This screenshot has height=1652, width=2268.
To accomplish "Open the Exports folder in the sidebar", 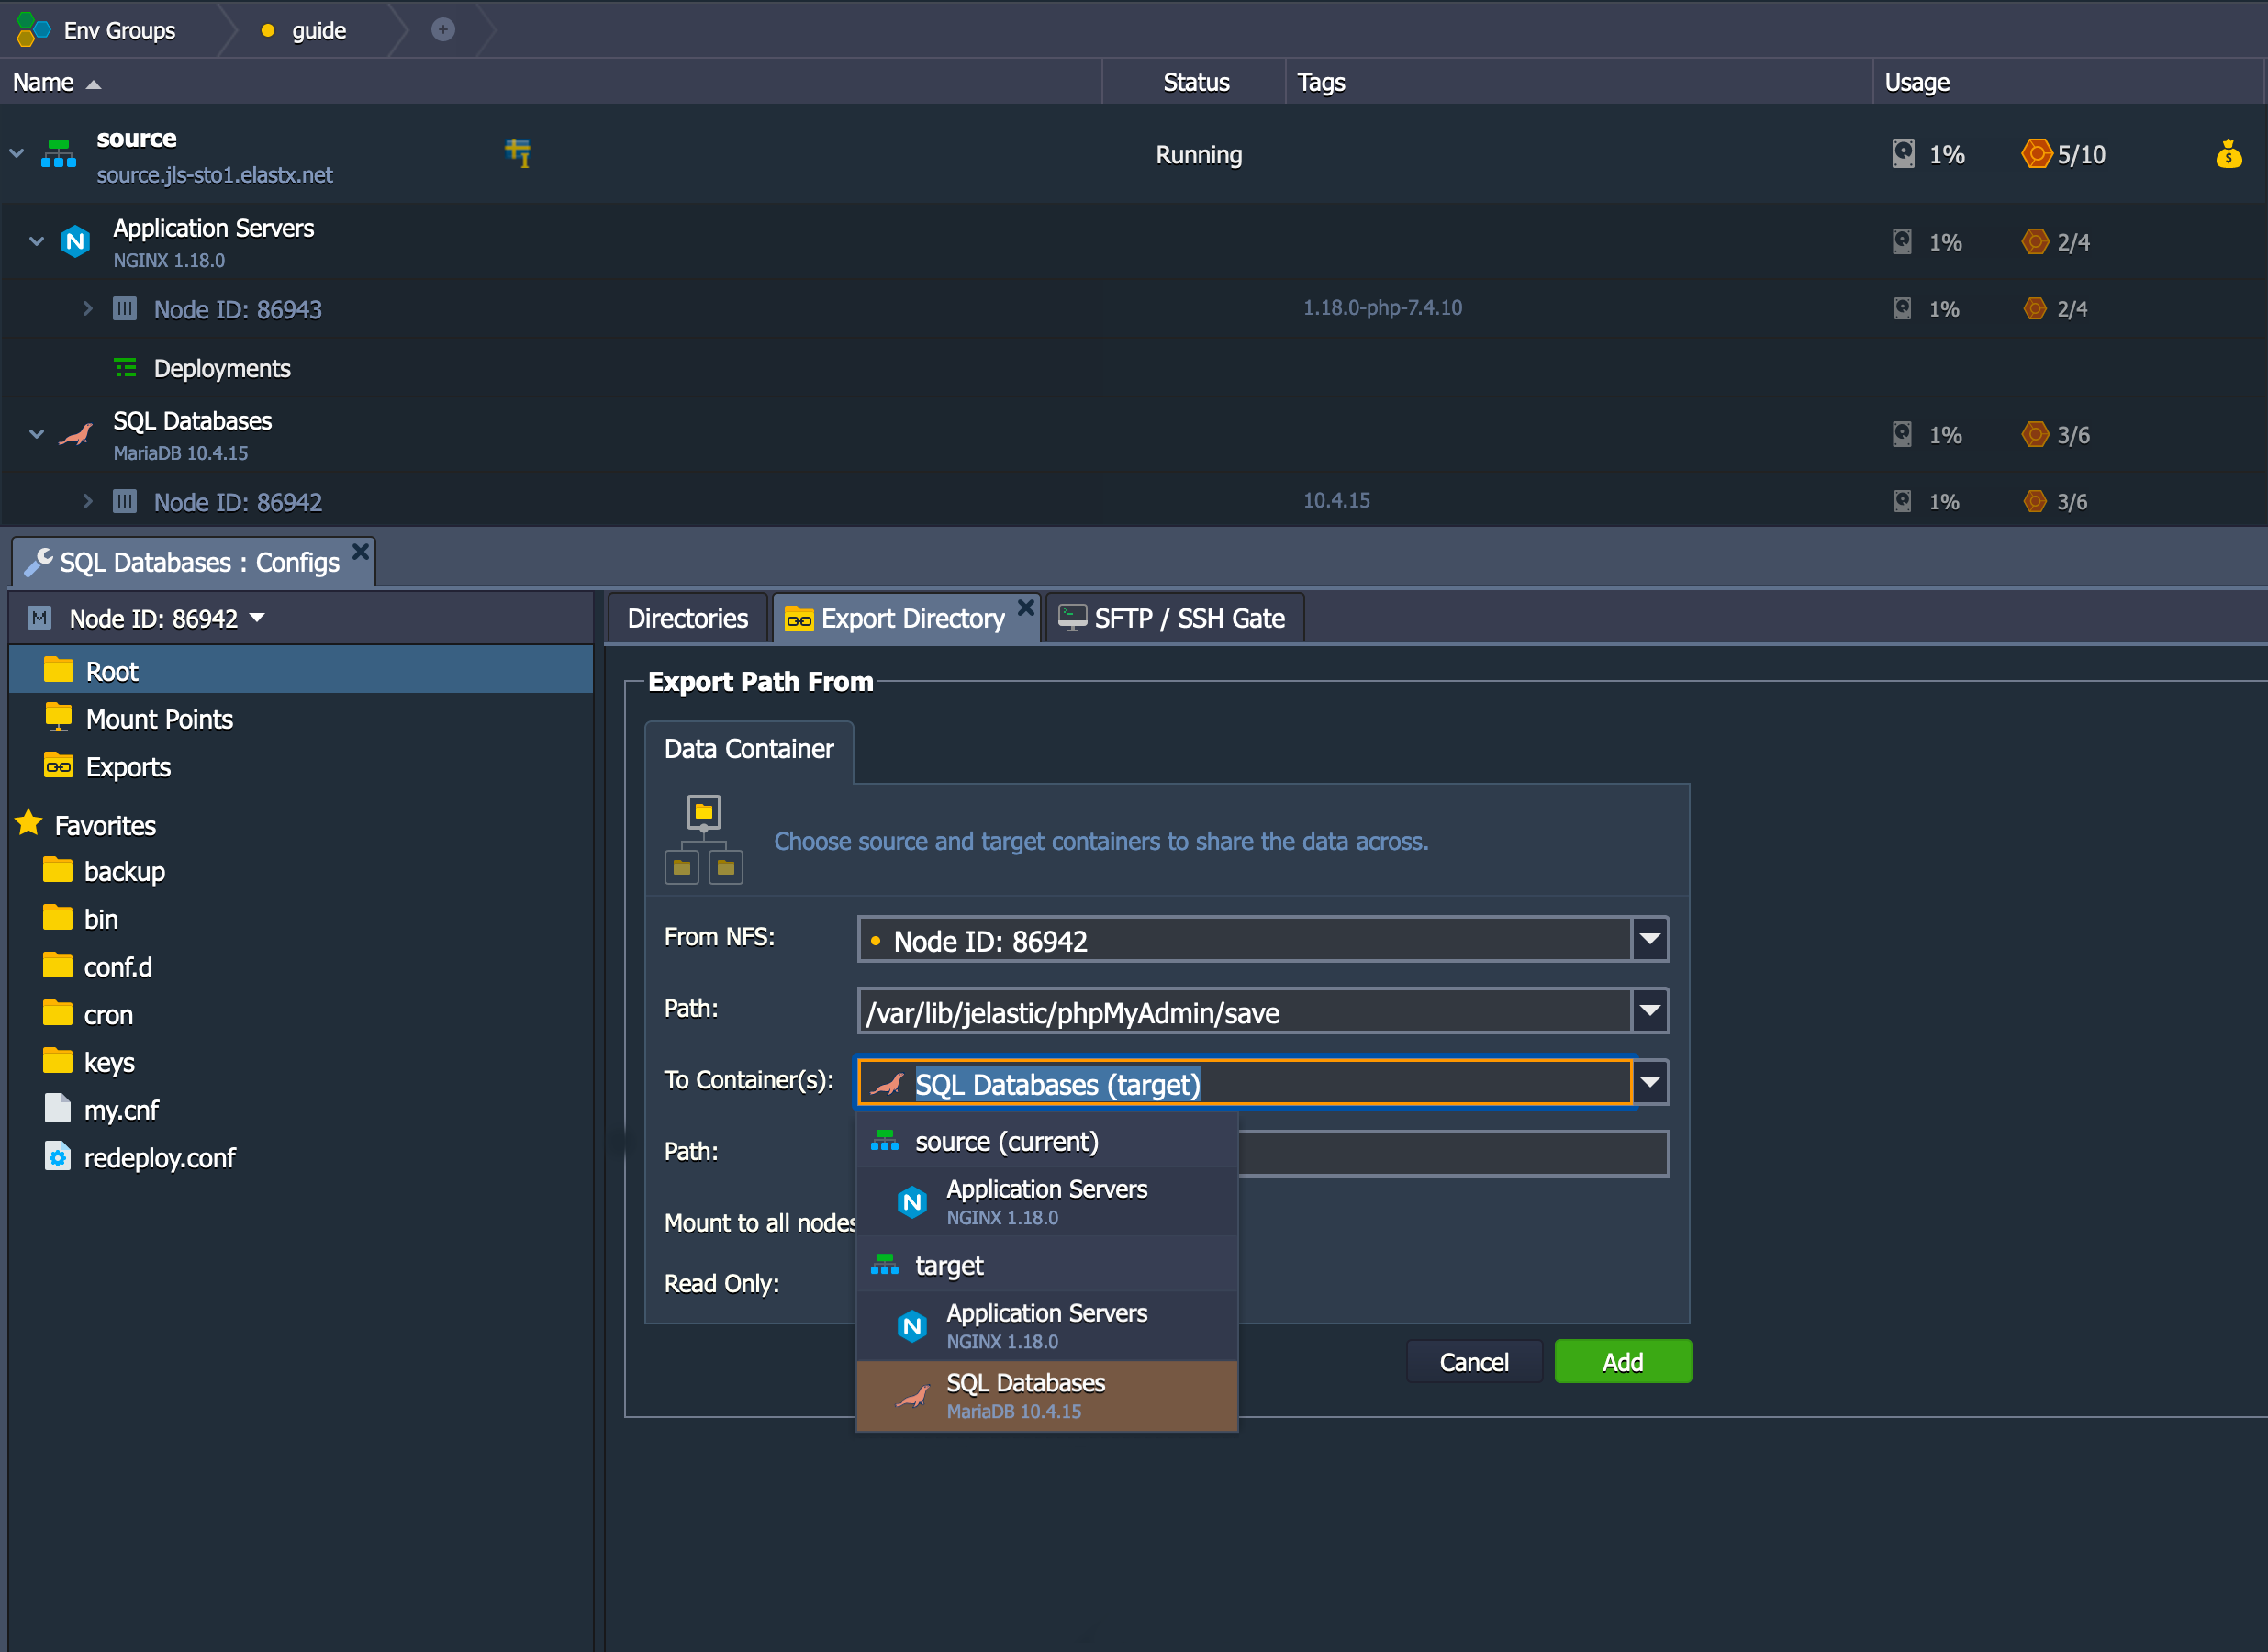I will [128, 767].
